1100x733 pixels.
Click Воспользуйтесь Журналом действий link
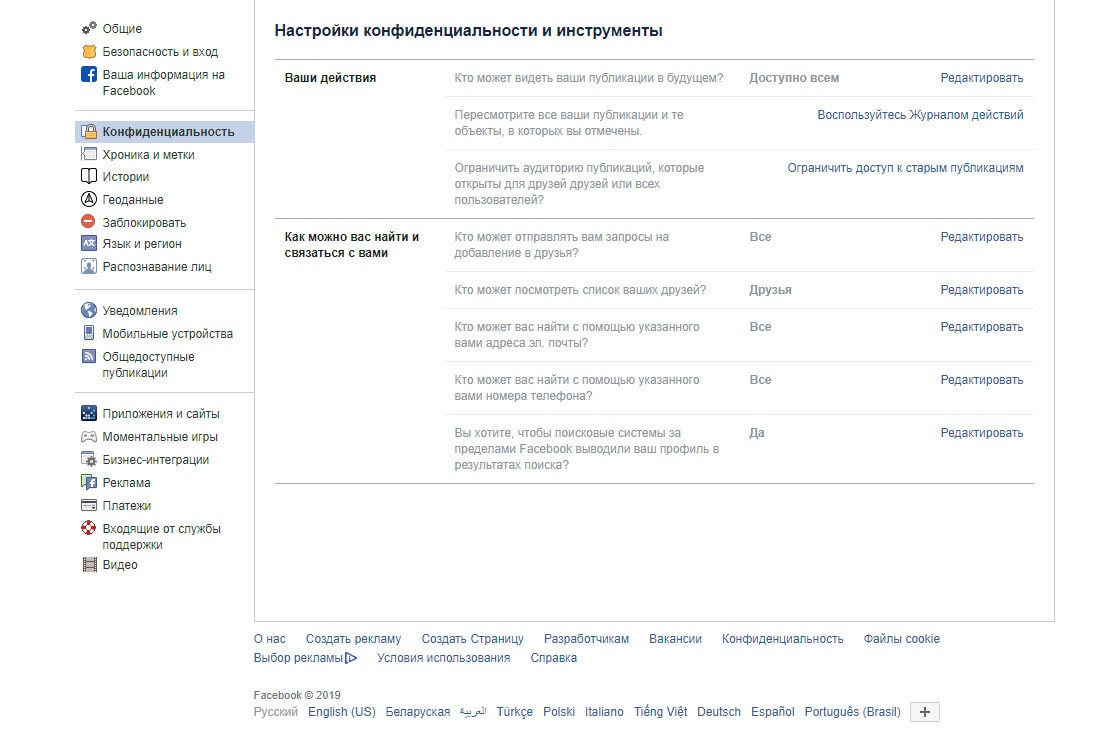pos(920,114)
